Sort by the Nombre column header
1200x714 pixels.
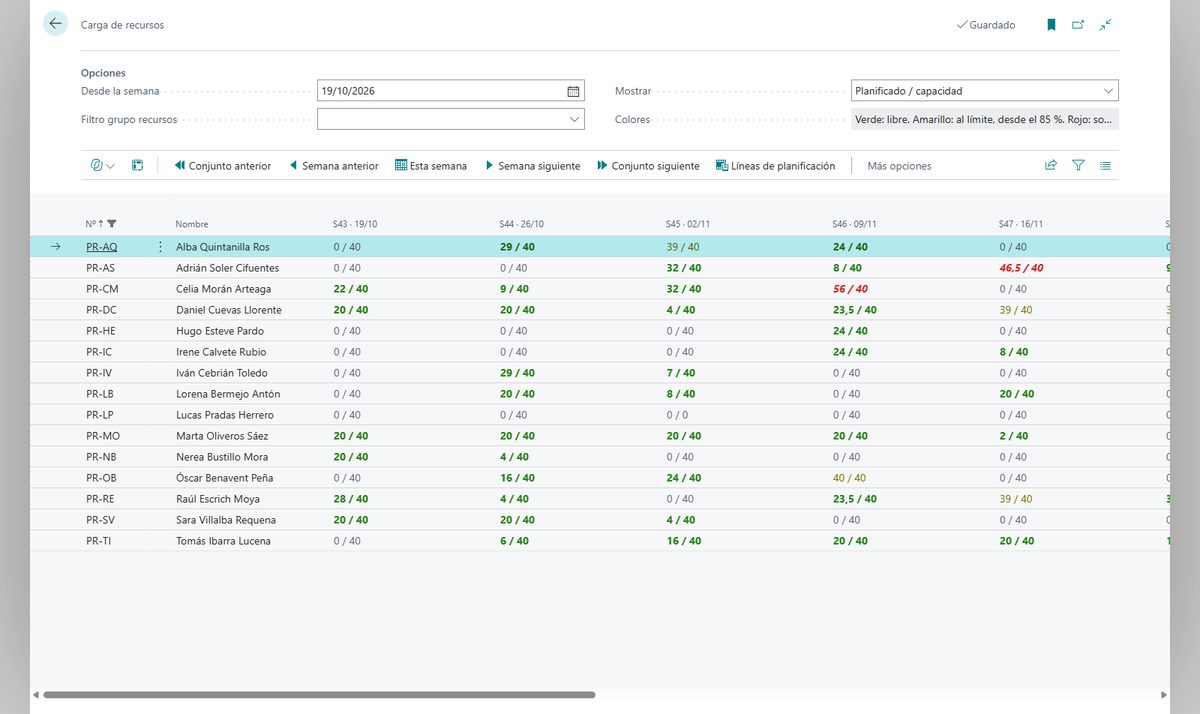pyautogui.click(x=192, y=224)
